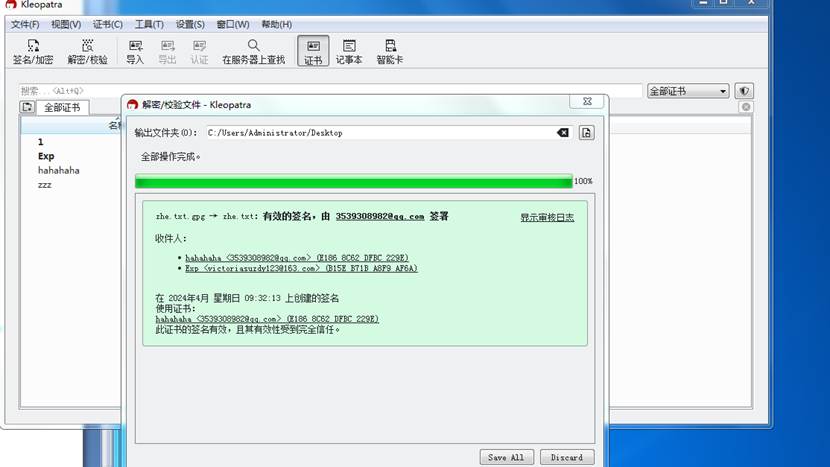The width and height of the screenshot is (830, 467).
Task: Click the certificate search field
Action: (330, 91)
